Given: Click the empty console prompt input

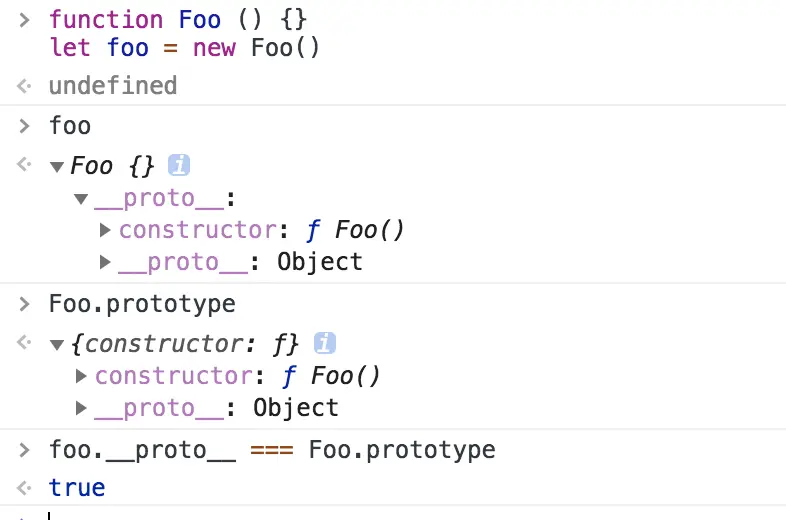Looking at the screenshot, I should coord(300,514).
